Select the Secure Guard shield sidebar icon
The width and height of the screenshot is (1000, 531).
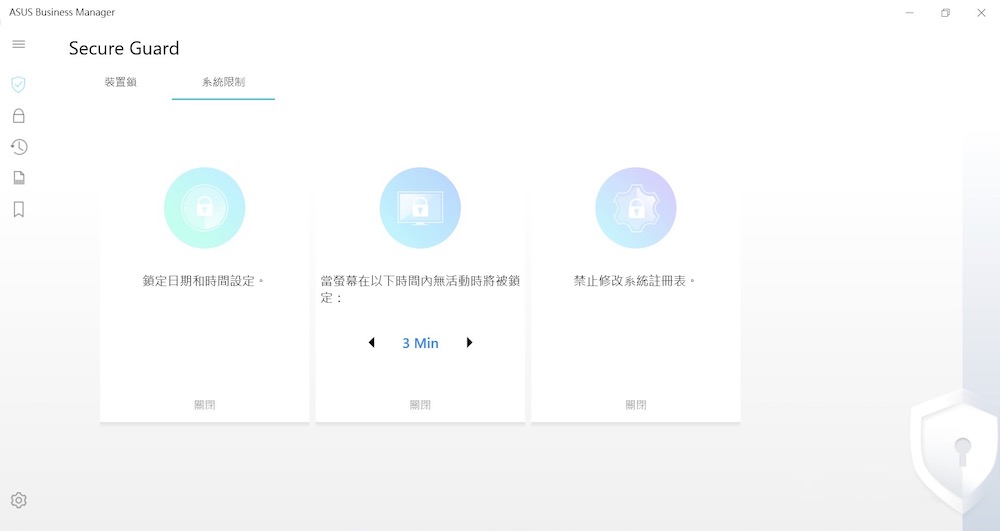pos(18,84)
